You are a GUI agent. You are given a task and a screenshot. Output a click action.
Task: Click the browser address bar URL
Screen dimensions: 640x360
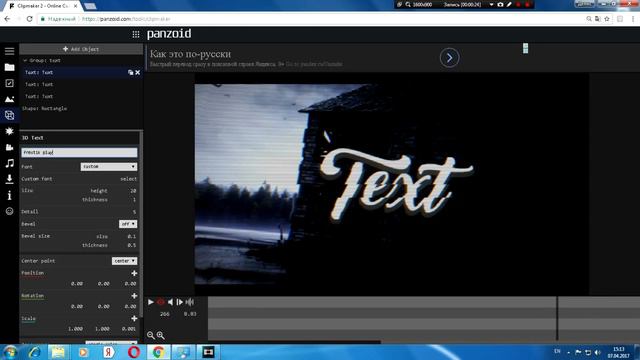pos(126,19)
